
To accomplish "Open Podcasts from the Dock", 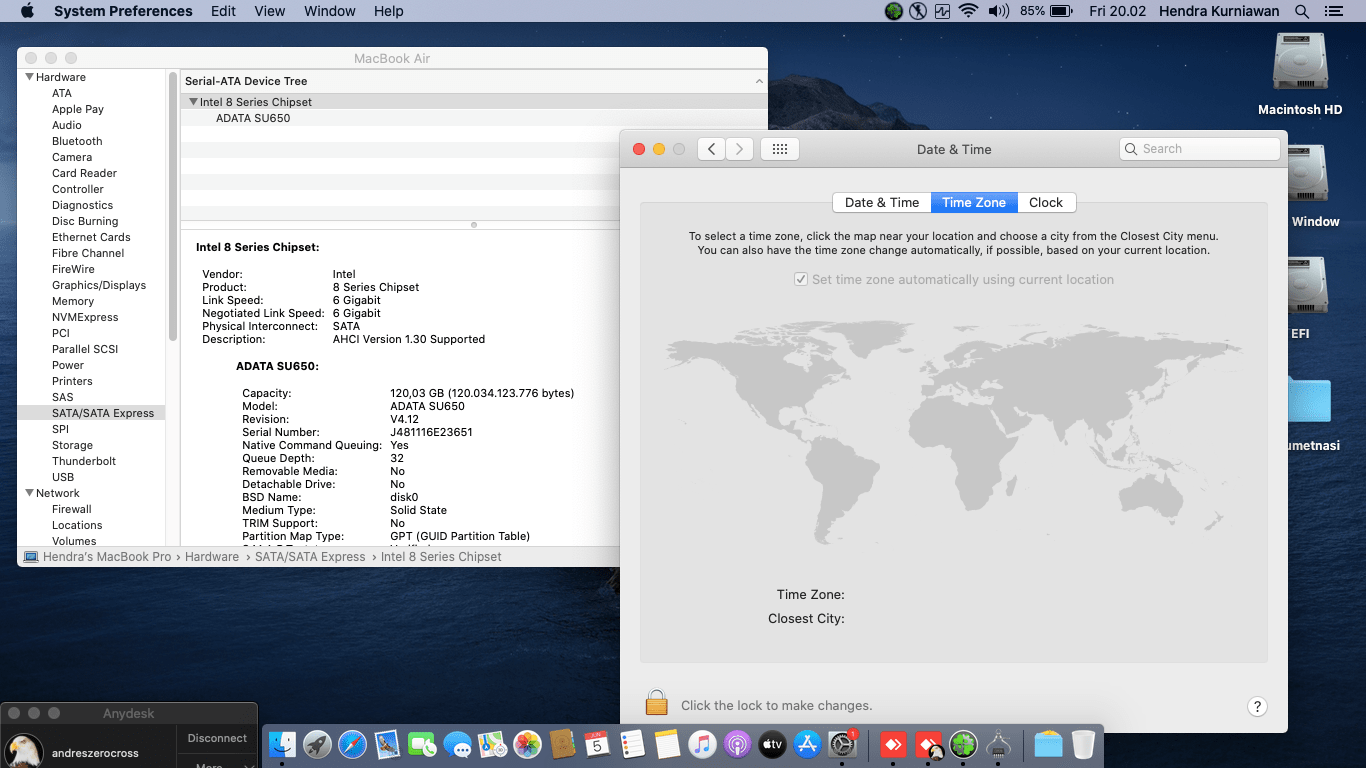I will click(x=737, y=744).
